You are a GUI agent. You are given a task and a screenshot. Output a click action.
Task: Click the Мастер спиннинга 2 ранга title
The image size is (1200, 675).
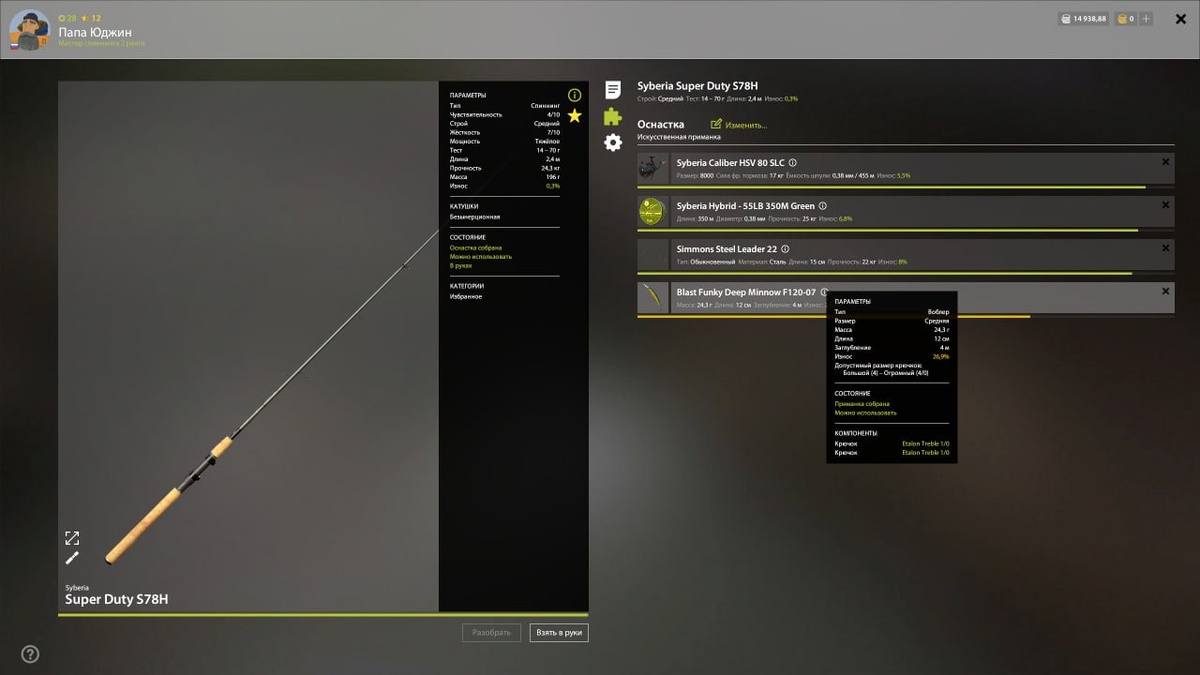[x=102, y=43]
